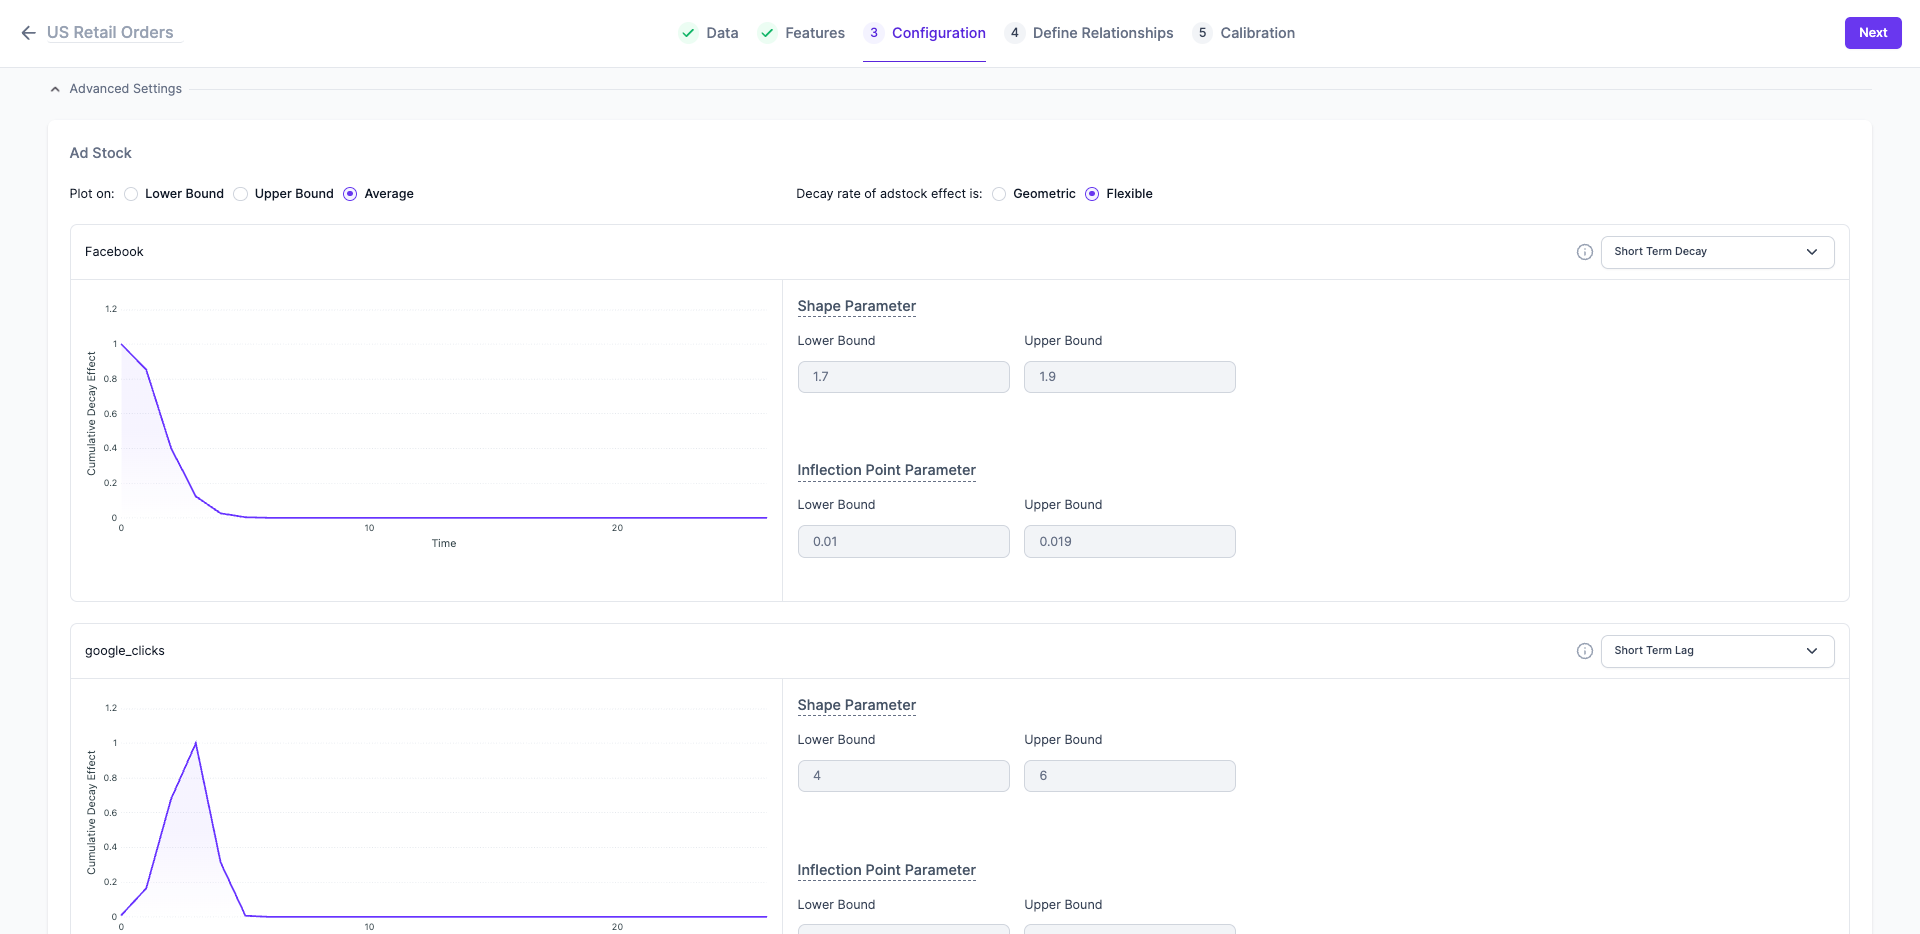Image resolution: width=1920 pixels, height=934 pixels.
Task: Click the Facebook shape upper bound field 1.9
Action: pyautogui.click(x=1130, y=377)
